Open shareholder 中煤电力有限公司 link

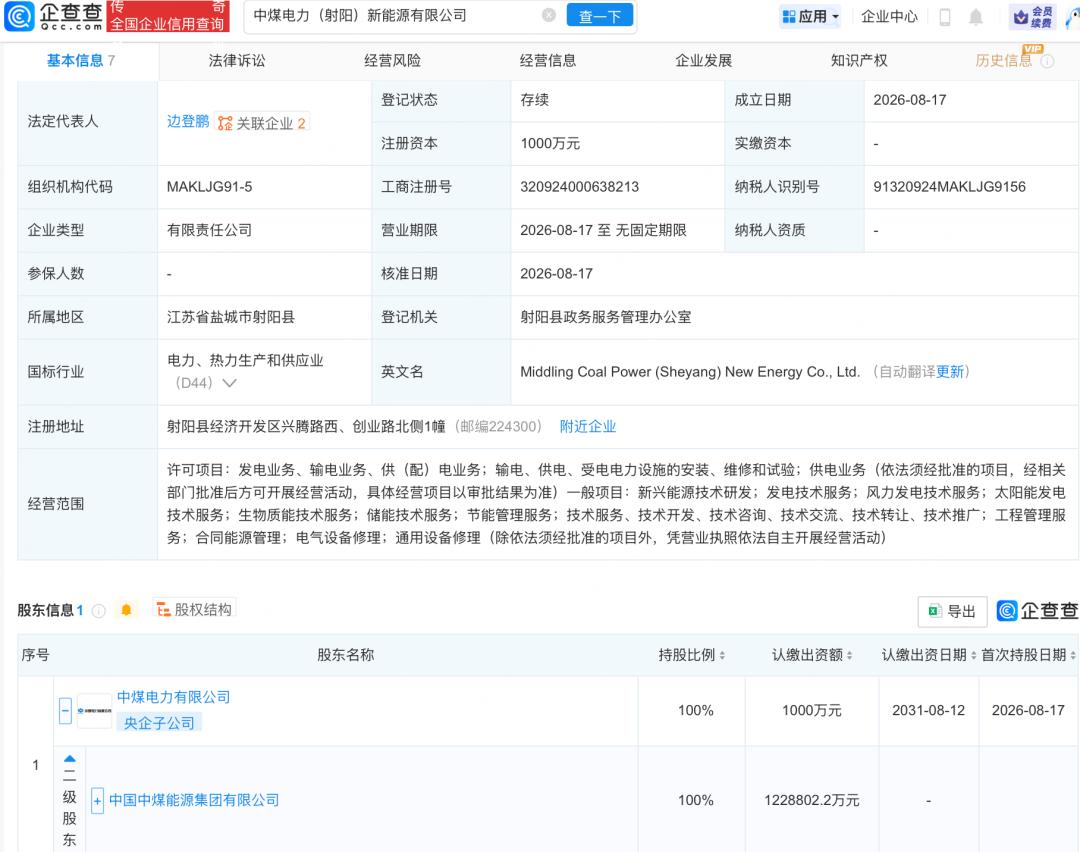174,697
